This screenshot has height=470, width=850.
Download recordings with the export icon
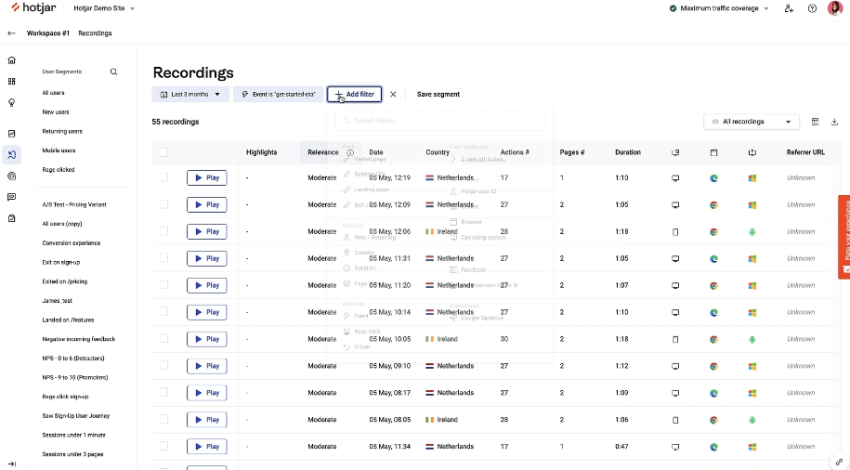coord(834,121)
